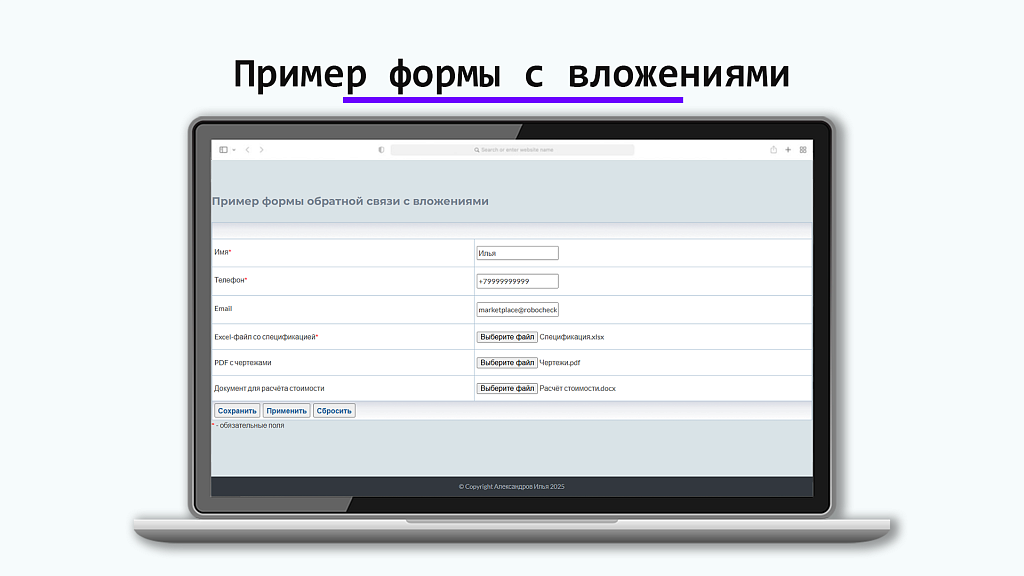Open a new tab with plus icon
Viewport: 1024px width, 576px height.
788,150
